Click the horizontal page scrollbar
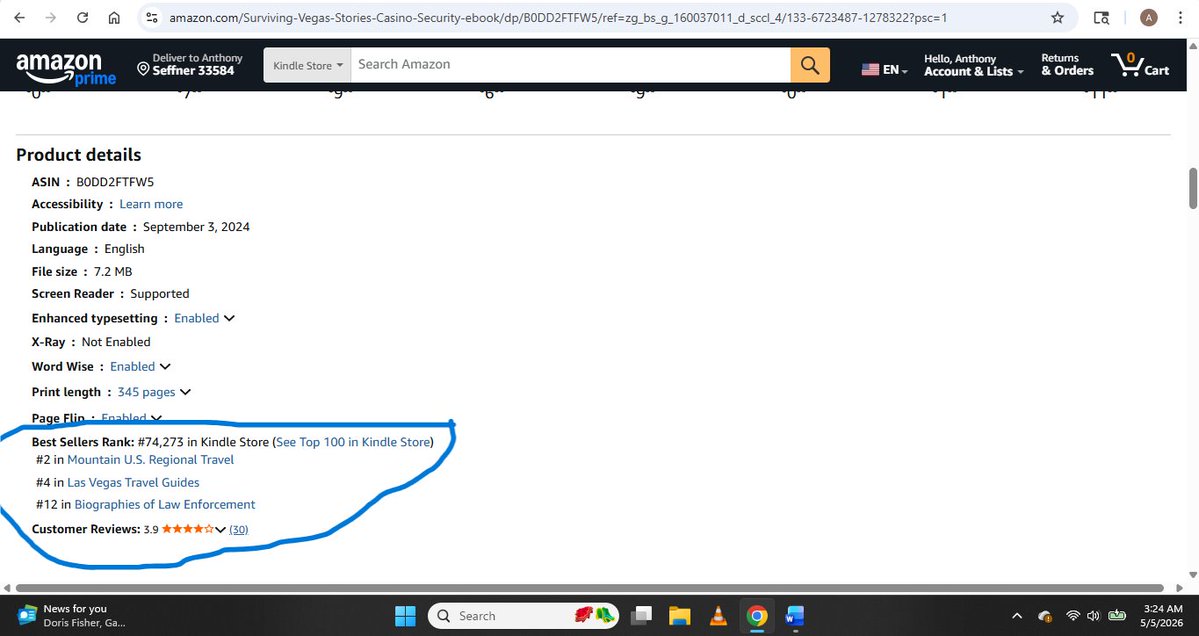 (590, 588)
